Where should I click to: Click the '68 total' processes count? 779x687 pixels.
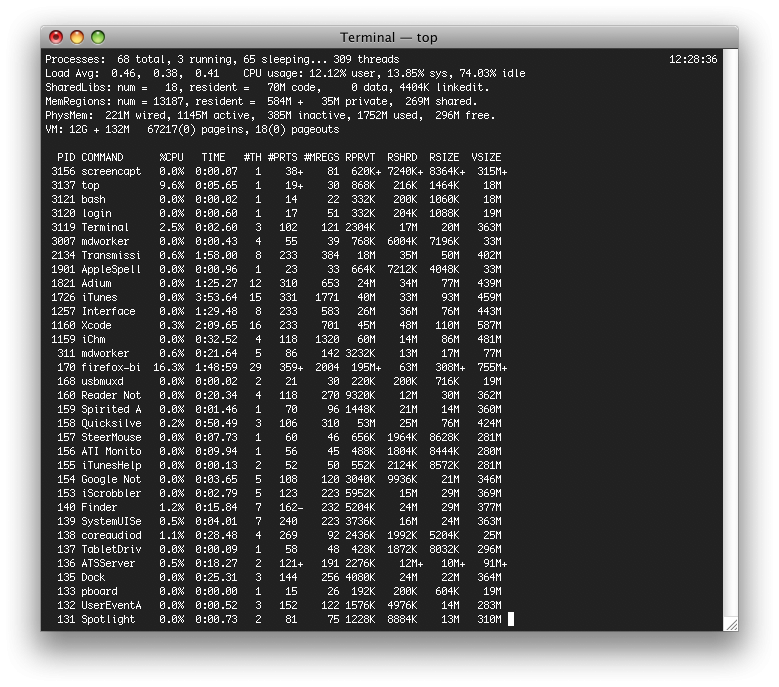pyautogui.click(x=141, y=60)
